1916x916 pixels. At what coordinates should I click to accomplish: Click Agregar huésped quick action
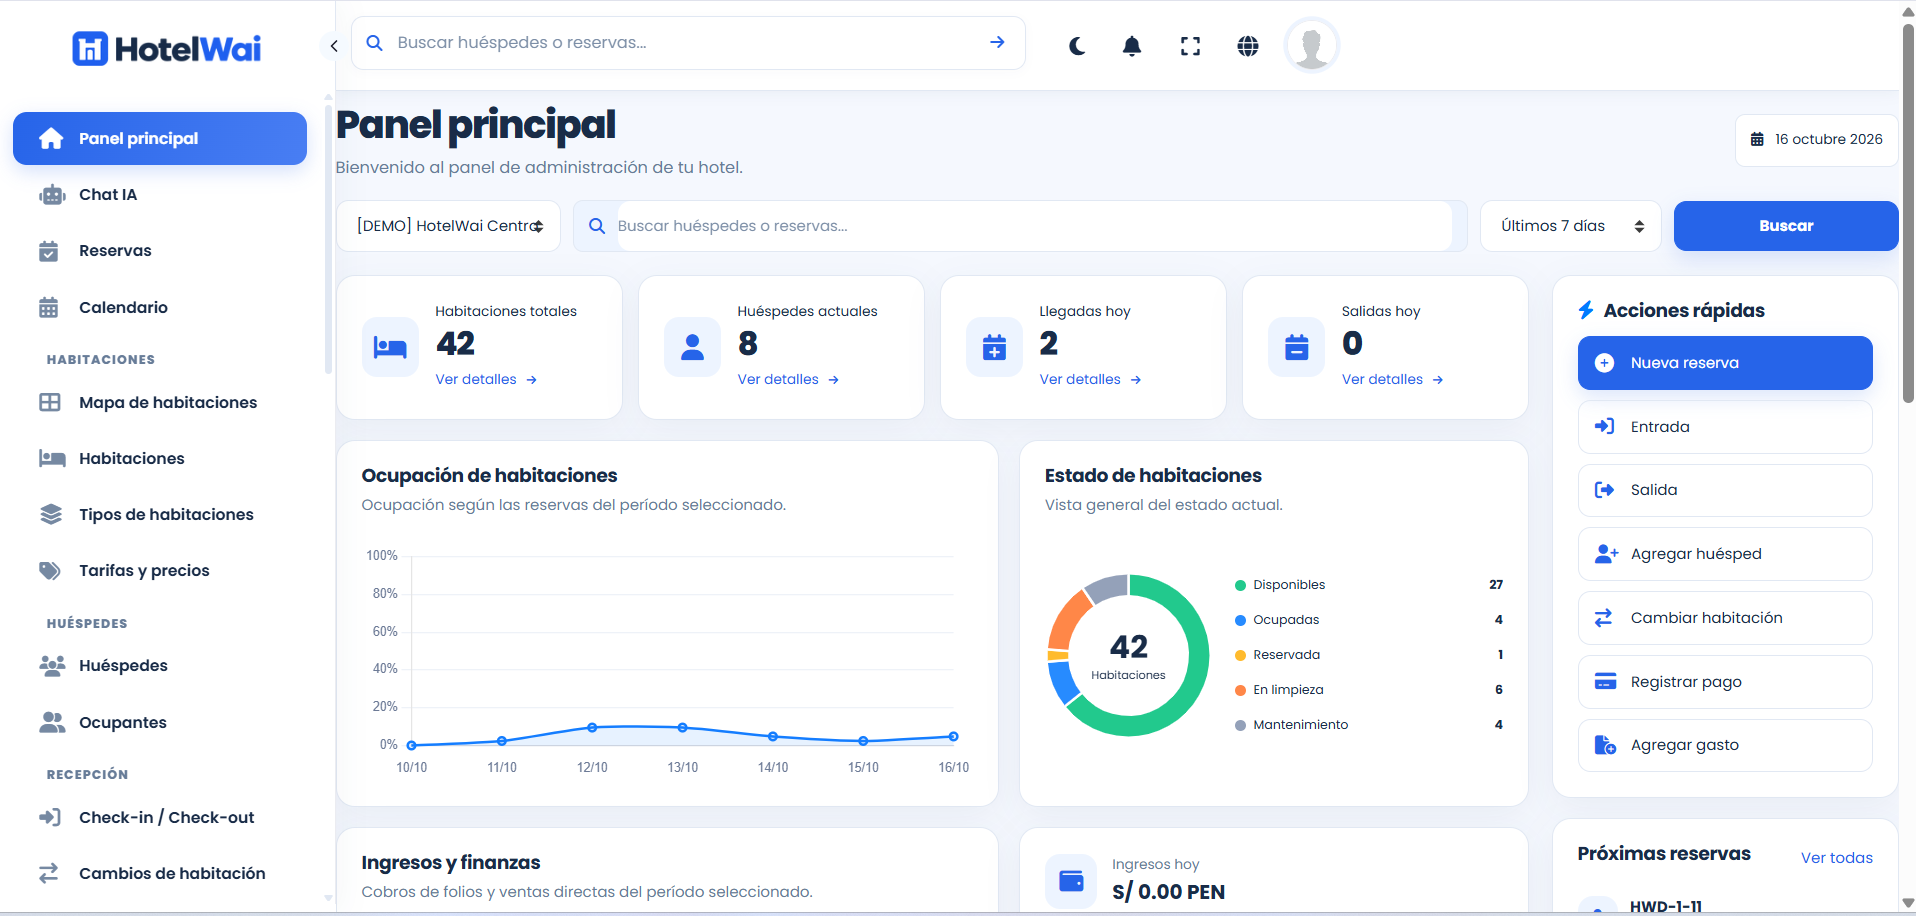1725,554
